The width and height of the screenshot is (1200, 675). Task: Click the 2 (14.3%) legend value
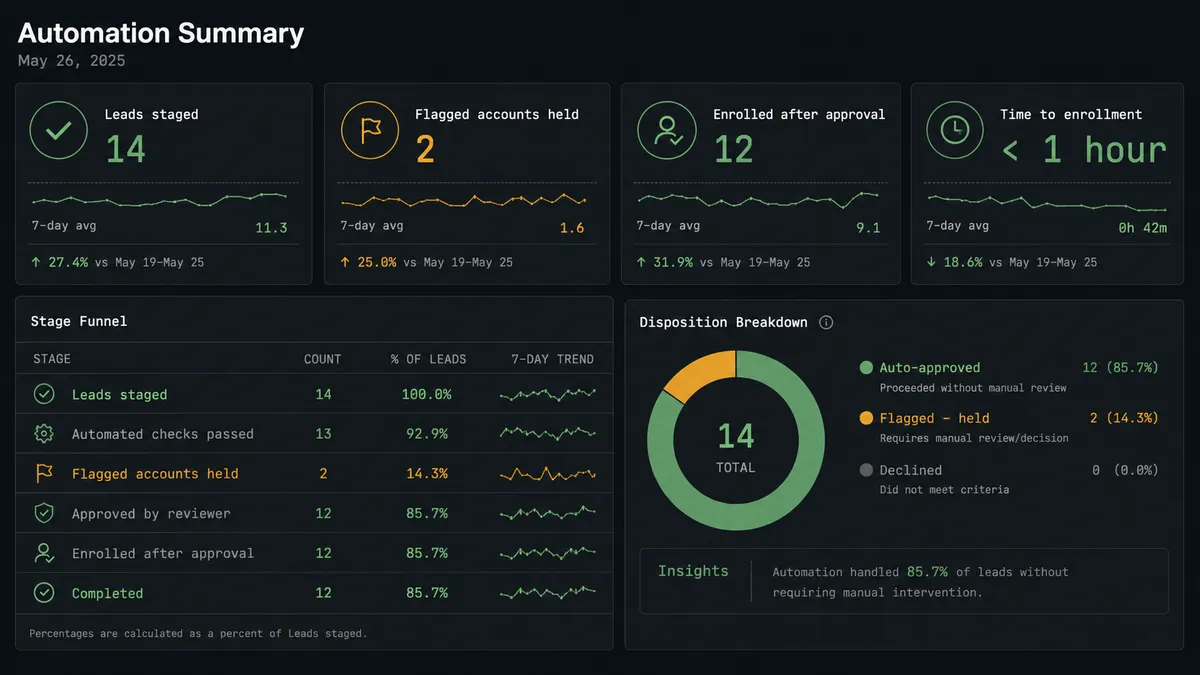coord(1124,418)
